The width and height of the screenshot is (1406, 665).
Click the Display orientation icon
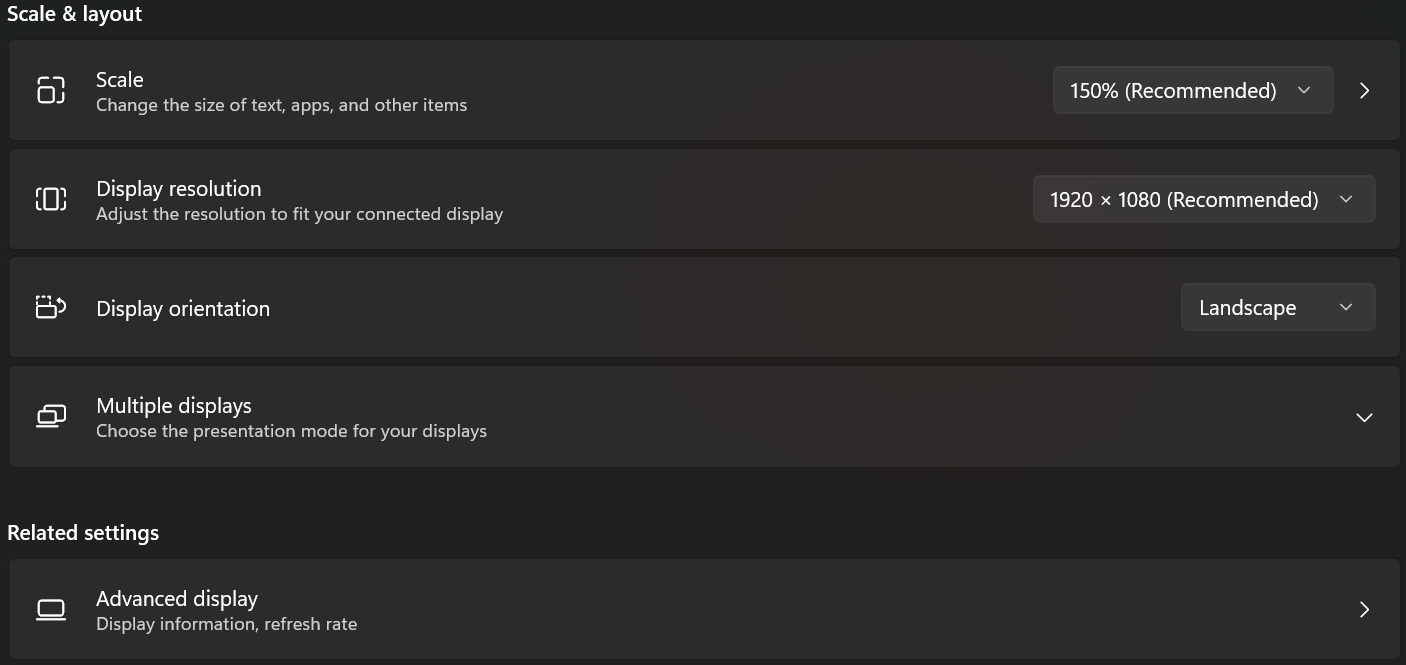(x=50, y=307)
